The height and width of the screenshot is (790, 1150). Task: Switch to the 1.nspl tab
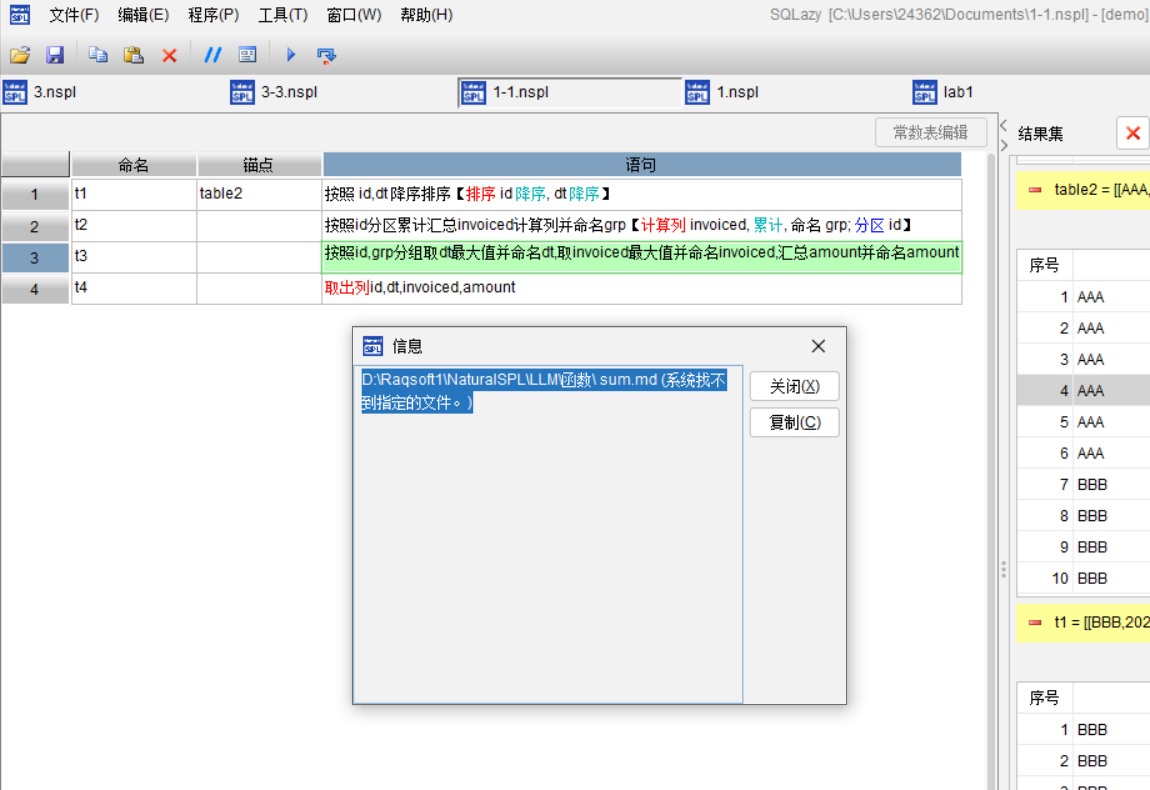tap(796, 92)
